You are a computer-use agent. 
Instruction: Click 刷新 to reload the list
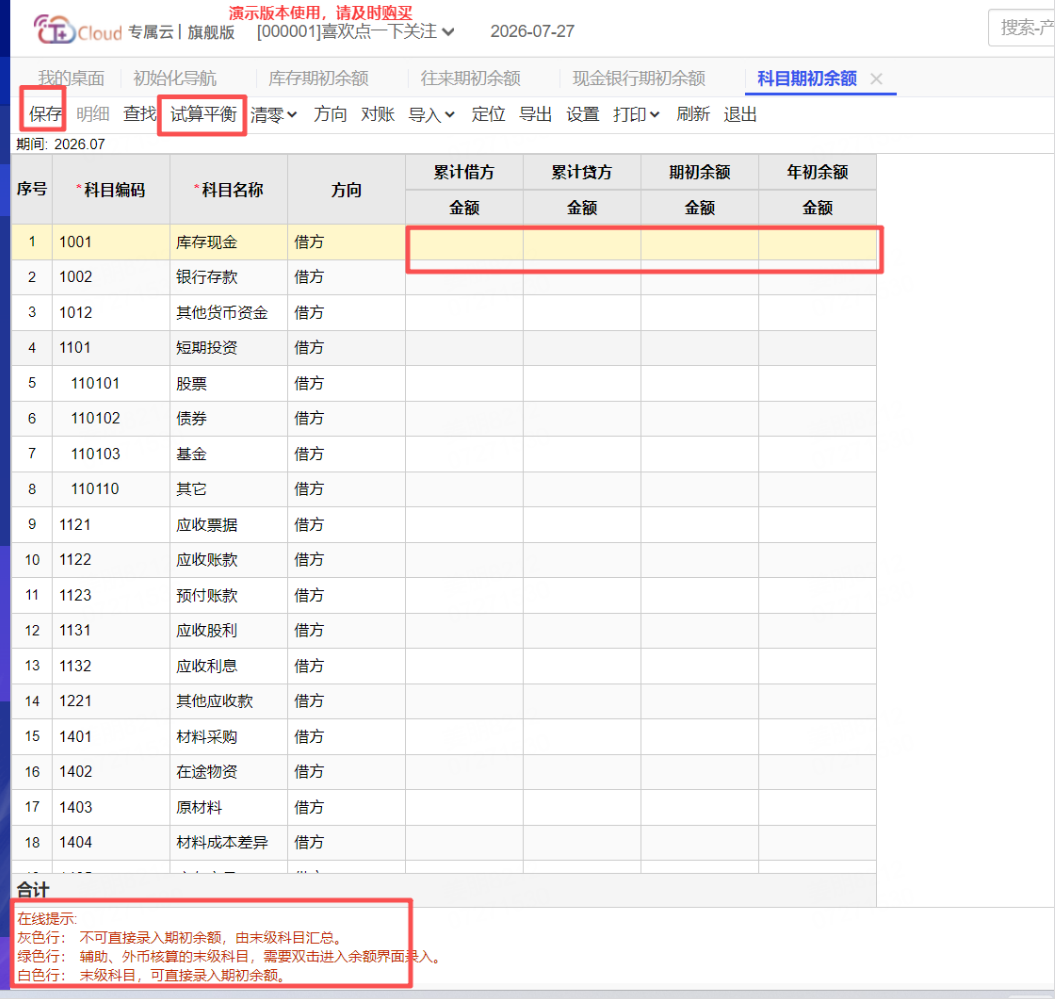coord(693,114)
